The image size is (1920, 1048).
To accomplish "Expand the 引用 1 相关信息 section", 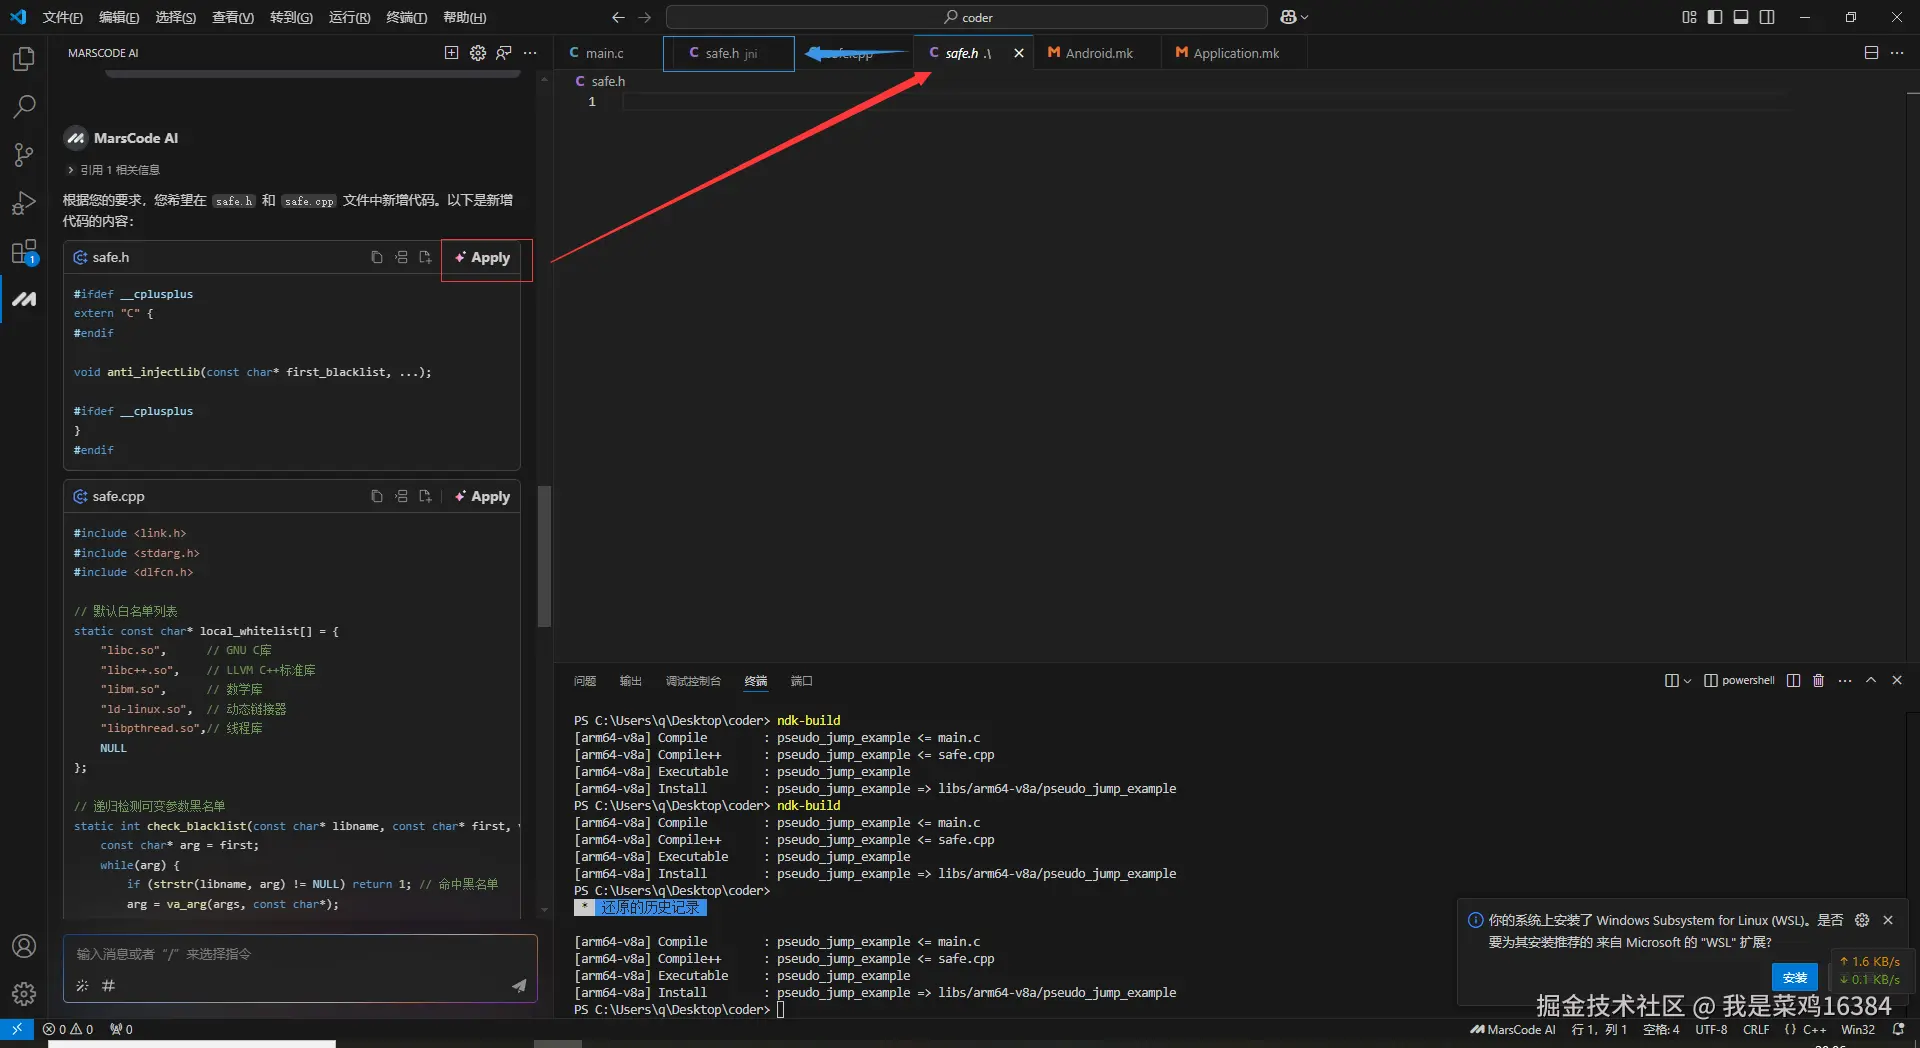I will tap(113, 170).
